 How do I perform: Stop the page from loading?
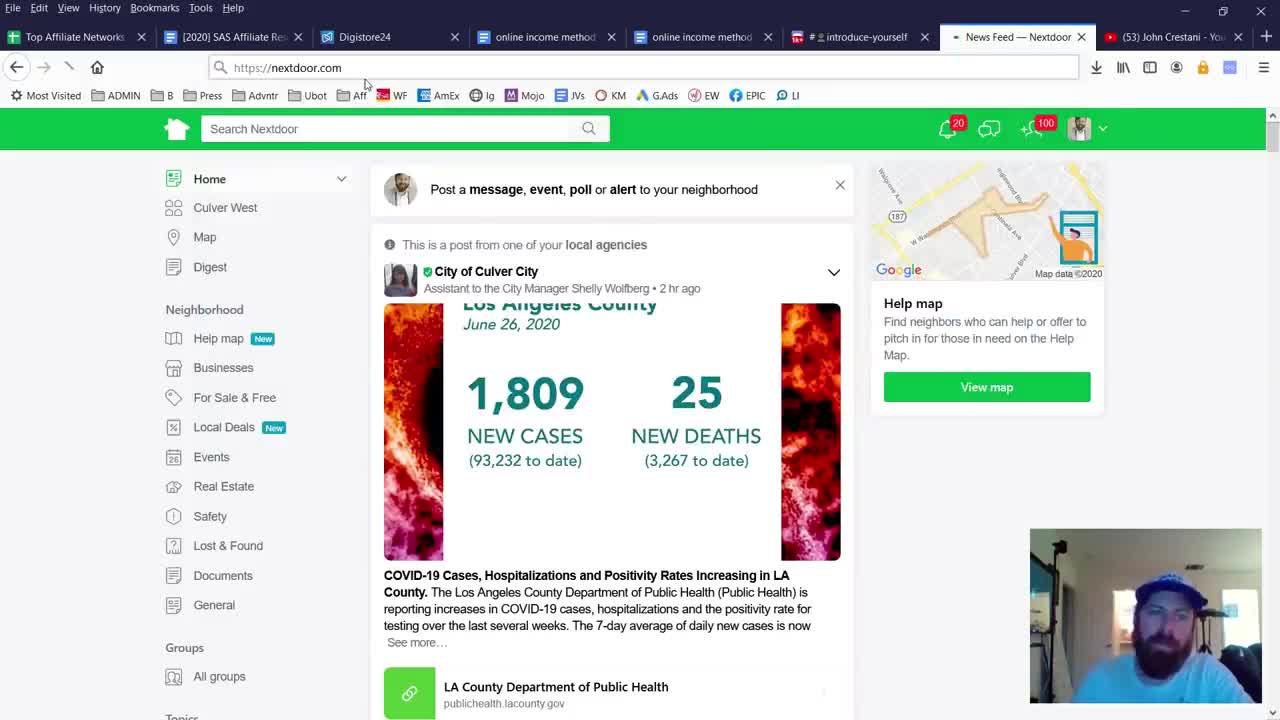69,67
